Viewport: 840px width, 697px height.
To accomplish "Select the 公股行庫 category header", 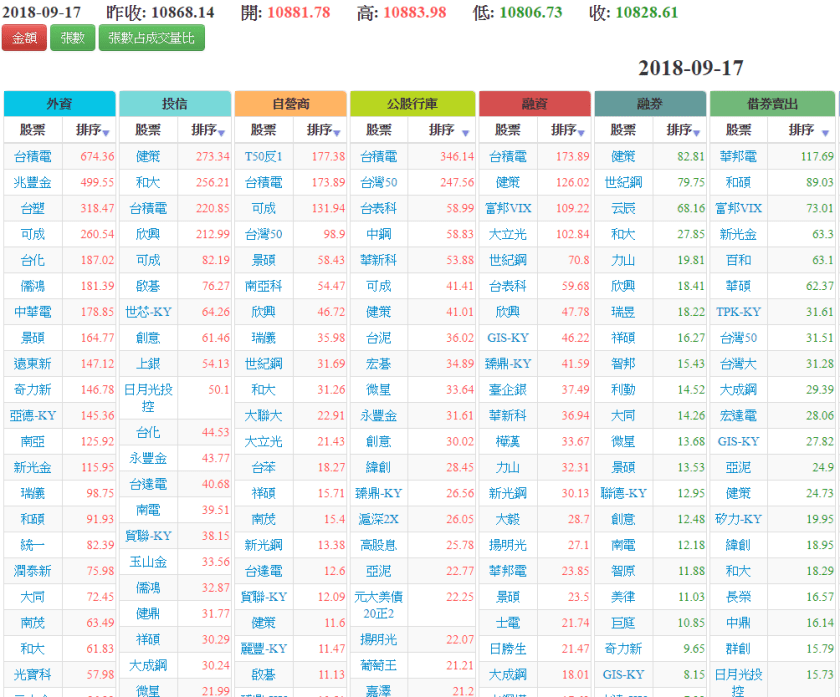I will 412,104.
